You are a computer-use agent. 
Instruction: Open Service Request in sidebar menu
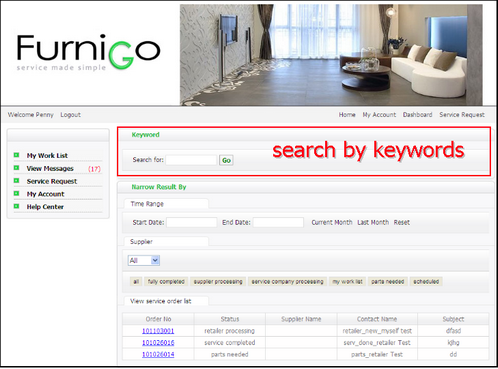click(52, 181)
